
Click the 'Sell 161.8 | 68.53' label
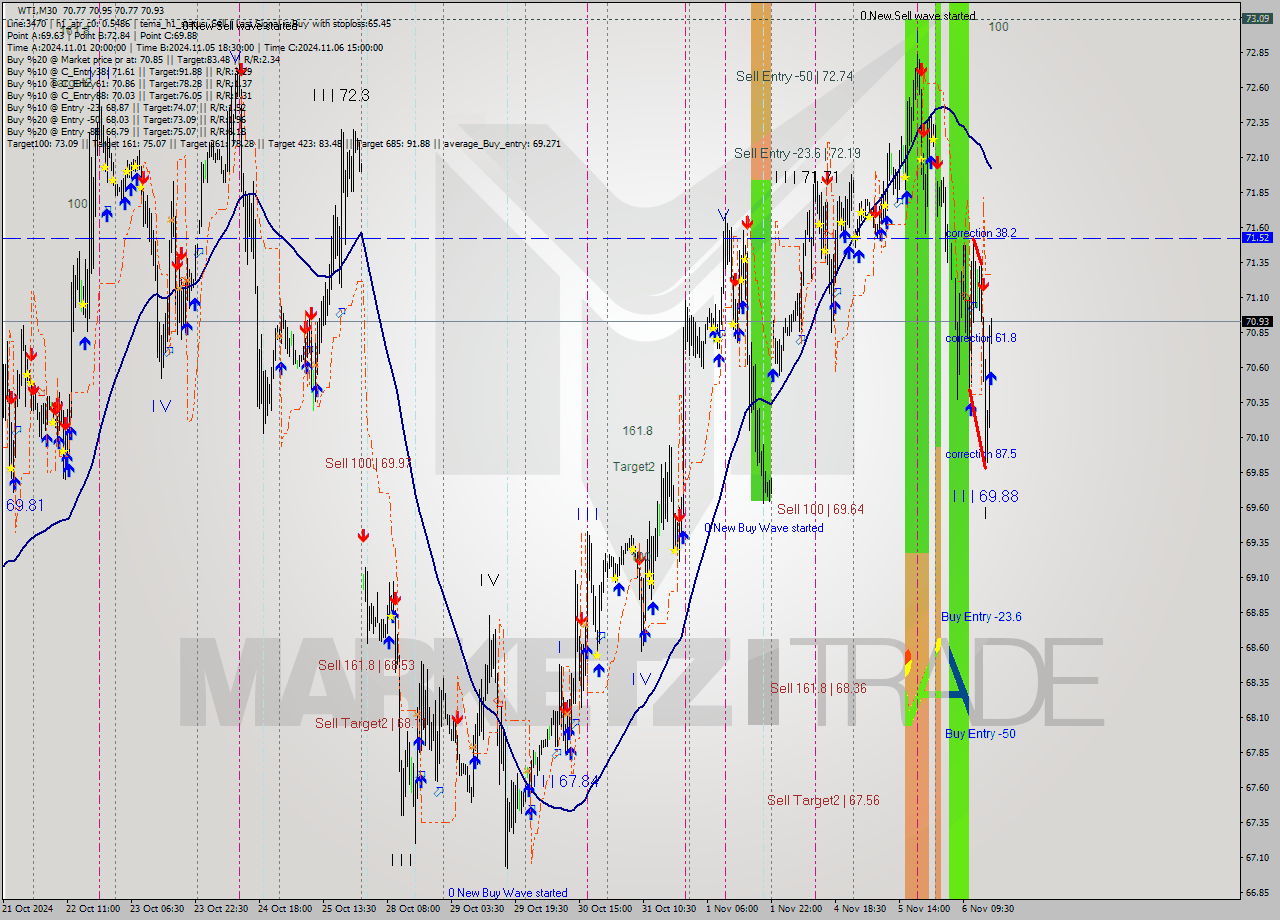click(366, 665)
